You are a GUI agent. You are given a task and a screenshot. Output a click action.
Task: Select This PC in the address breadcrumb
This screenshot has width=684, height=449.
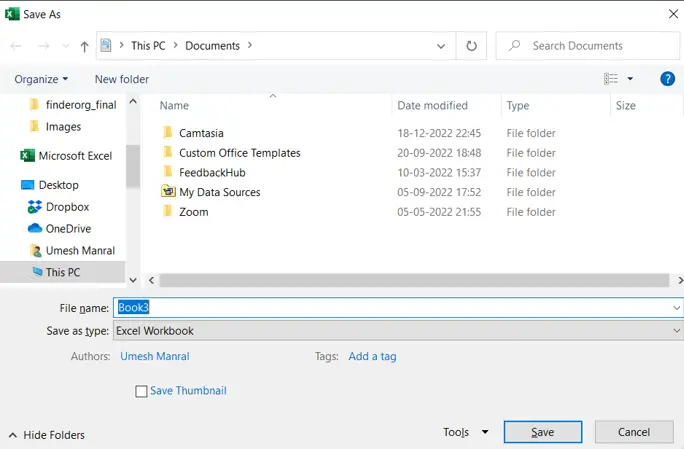[148, 46]
